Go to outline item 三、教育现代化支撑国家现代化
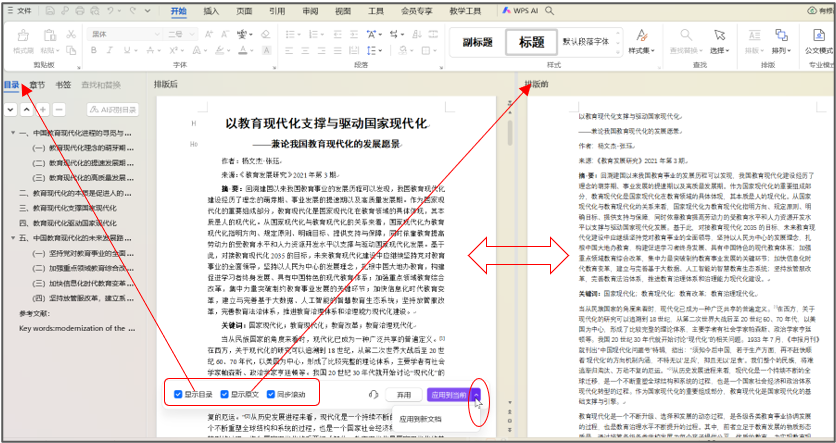Image resolution: width=836 pixels, height=443 pixels. tap(68, 208)
